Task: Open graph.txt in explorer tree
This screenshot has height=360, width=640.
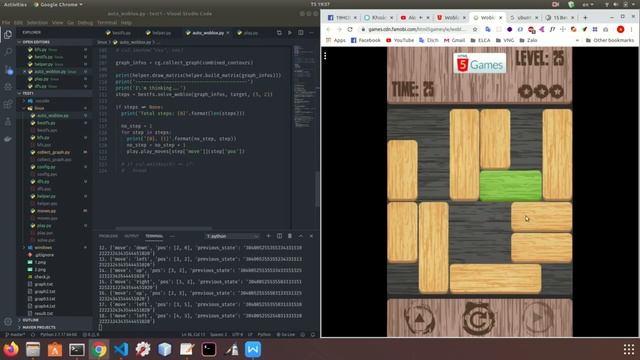Action: click(x=44, y=284)
